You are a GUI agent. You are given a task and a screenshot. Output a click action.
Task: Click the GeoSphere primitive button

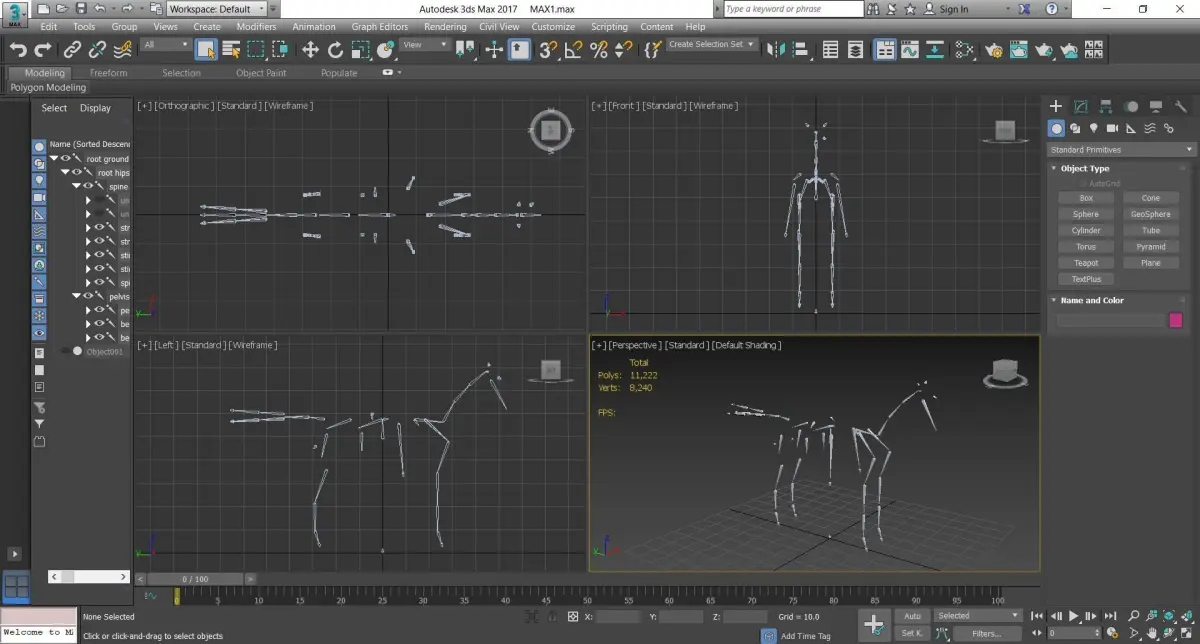tap(1150, 214)
